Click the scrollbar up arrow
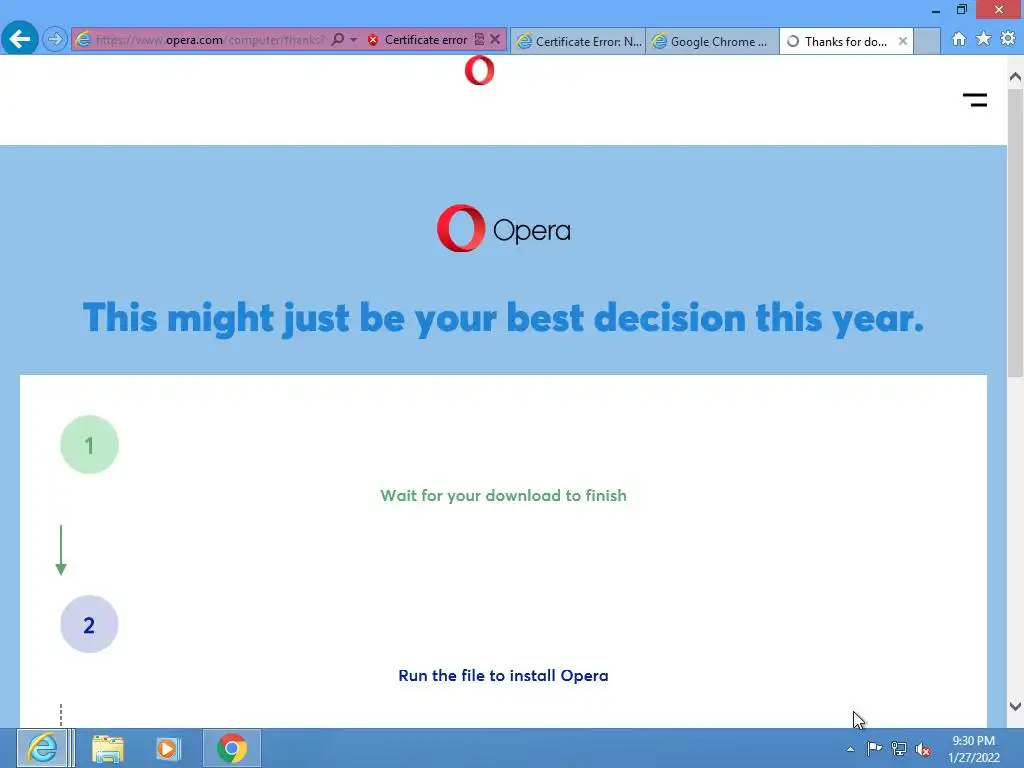1024x768 pixels. [x=1015, y=77]
